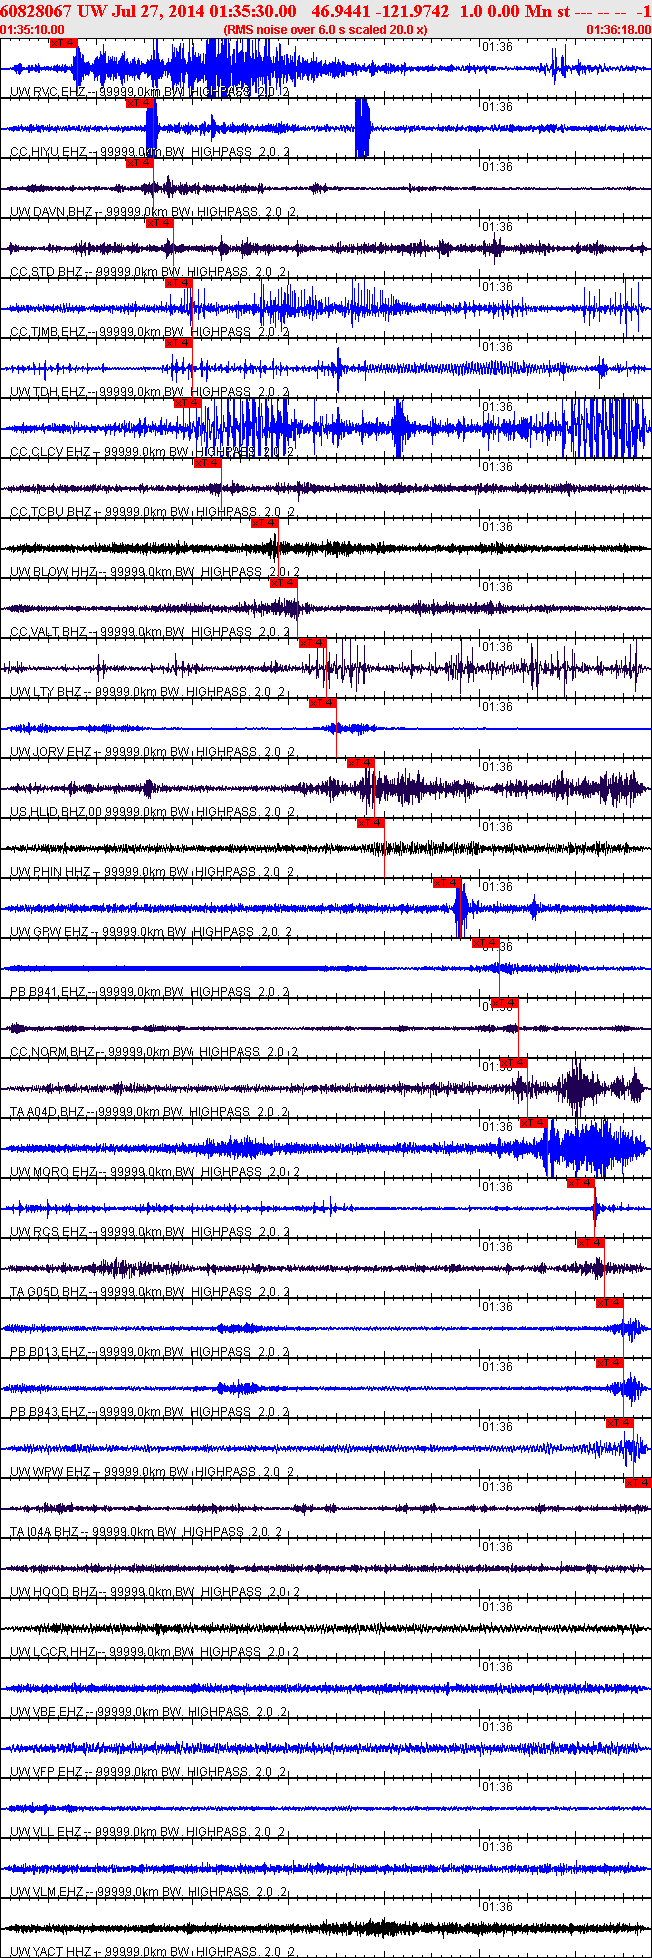Click the pick flag on TA.A04D trace

tap(514, 1062)
